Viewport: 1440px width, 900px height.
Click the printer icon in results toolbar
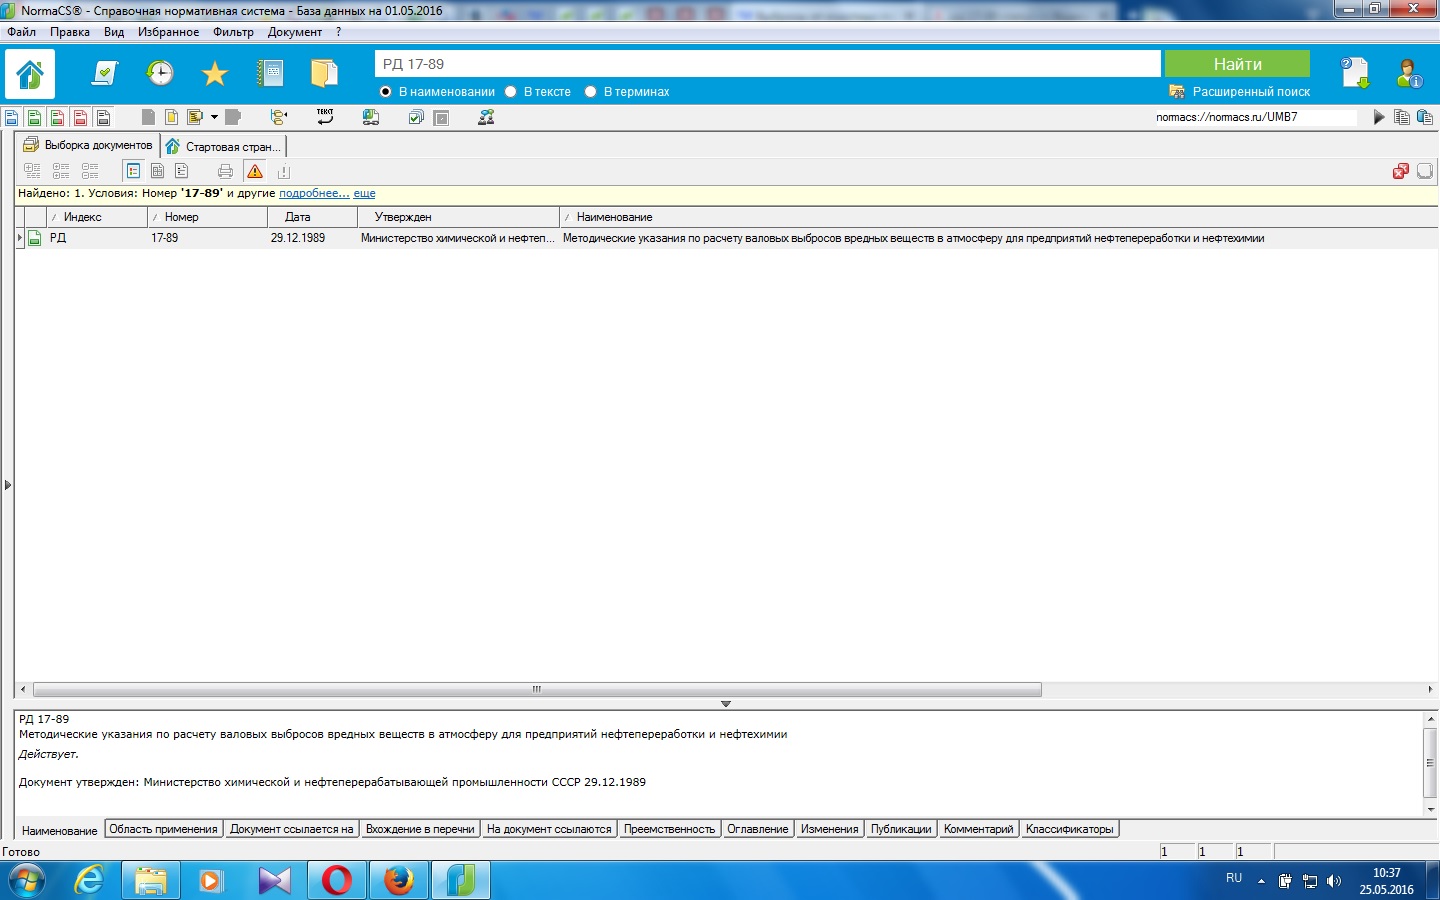tap(225, 171)
